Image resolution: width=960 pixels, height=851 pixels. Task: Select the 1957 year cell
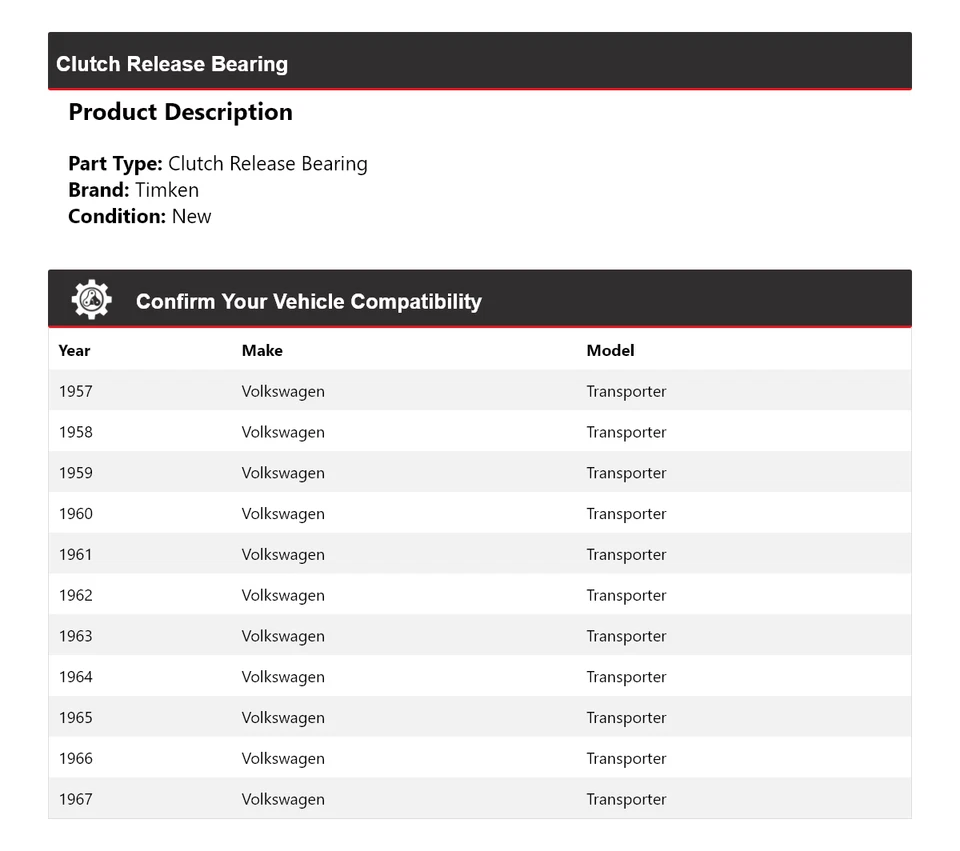tap(75, 391)
